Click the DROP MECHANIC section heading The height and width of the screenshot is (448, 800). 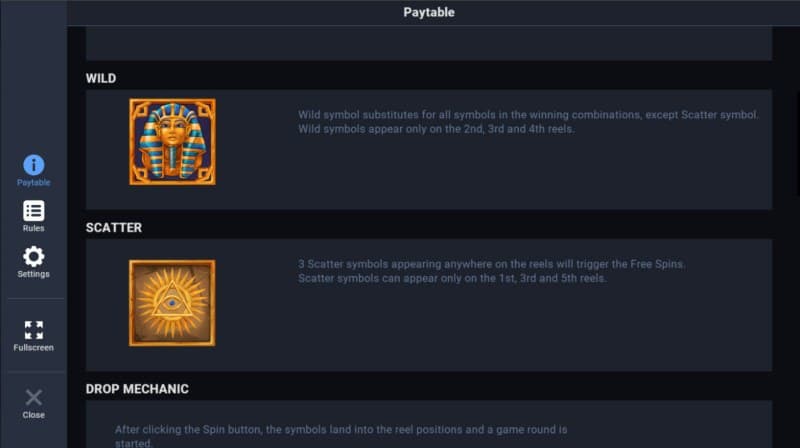pyautogui.click(x=137, y=389)
